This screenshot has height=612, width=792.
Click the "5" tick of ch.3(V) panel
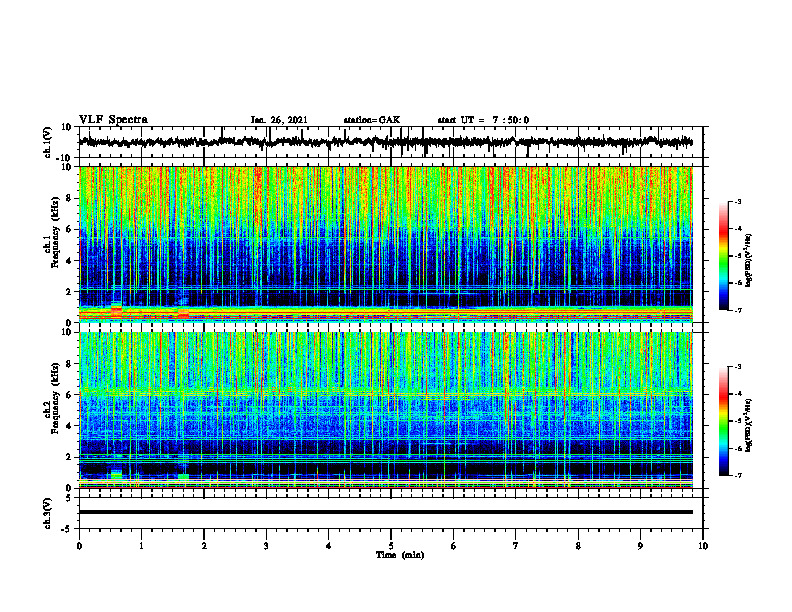tap(70, 498)
